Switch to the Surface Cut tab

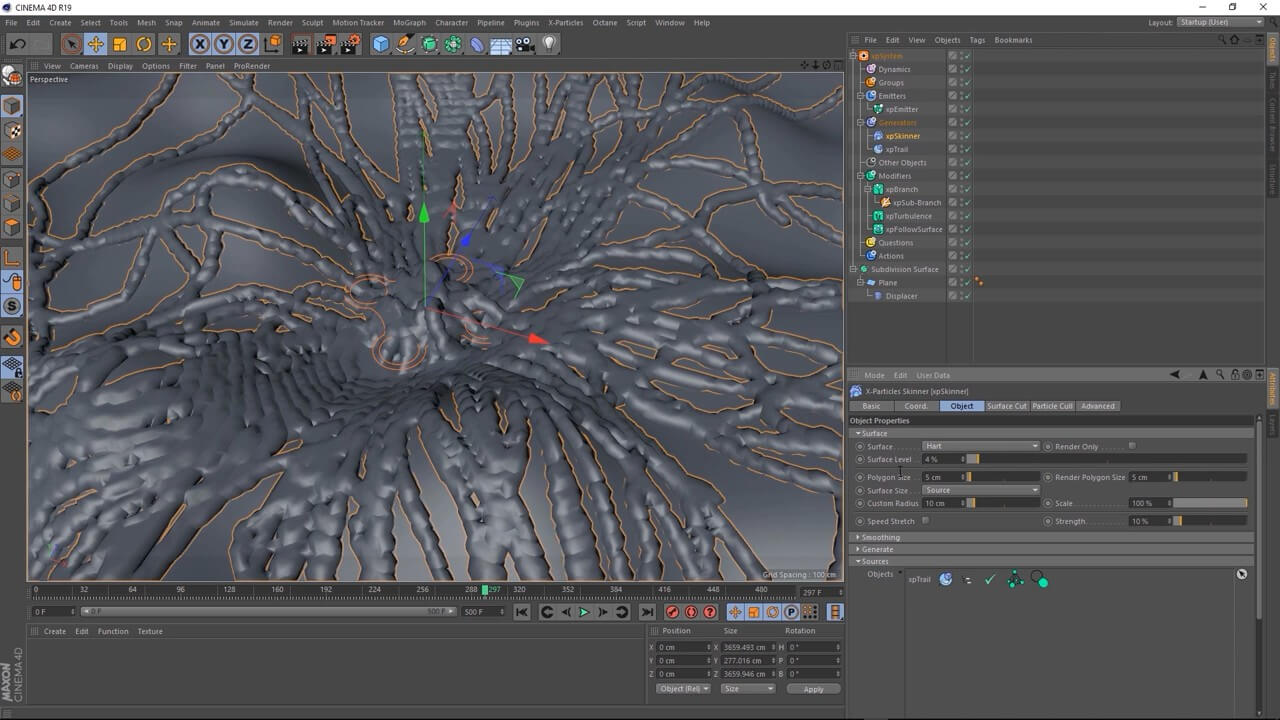[x=1006, y=406]
